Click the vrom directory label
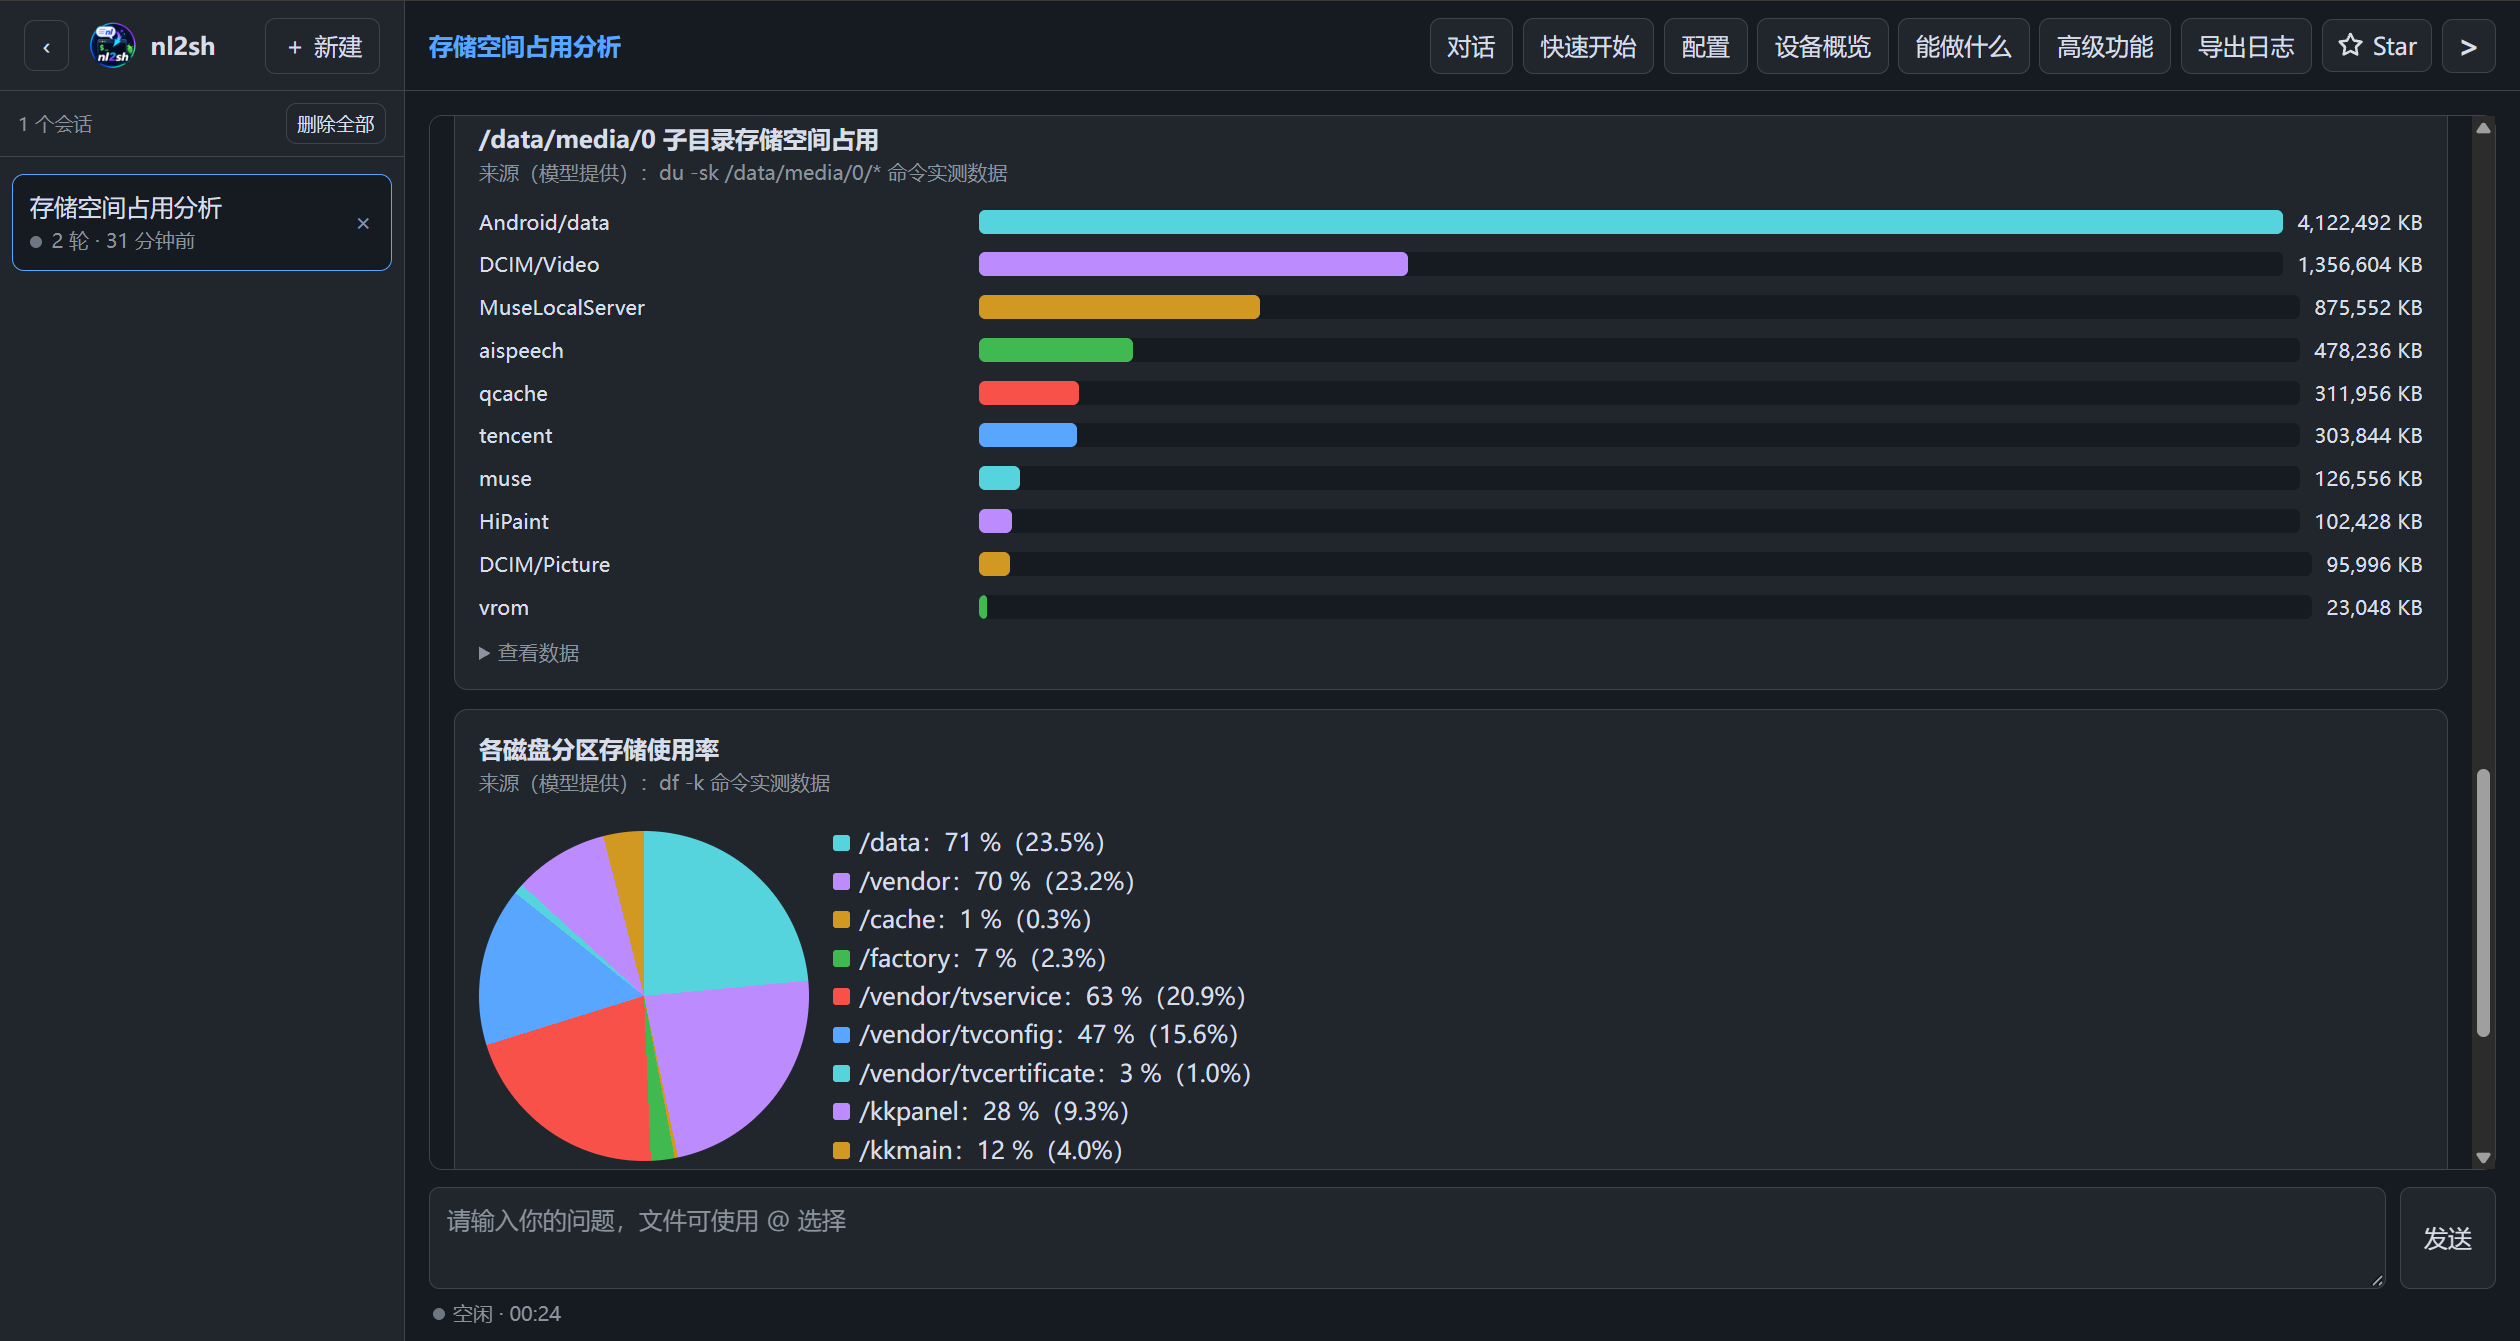Screen dimensions: 2520x1341 pyautogui.click(x=504, y=608)
